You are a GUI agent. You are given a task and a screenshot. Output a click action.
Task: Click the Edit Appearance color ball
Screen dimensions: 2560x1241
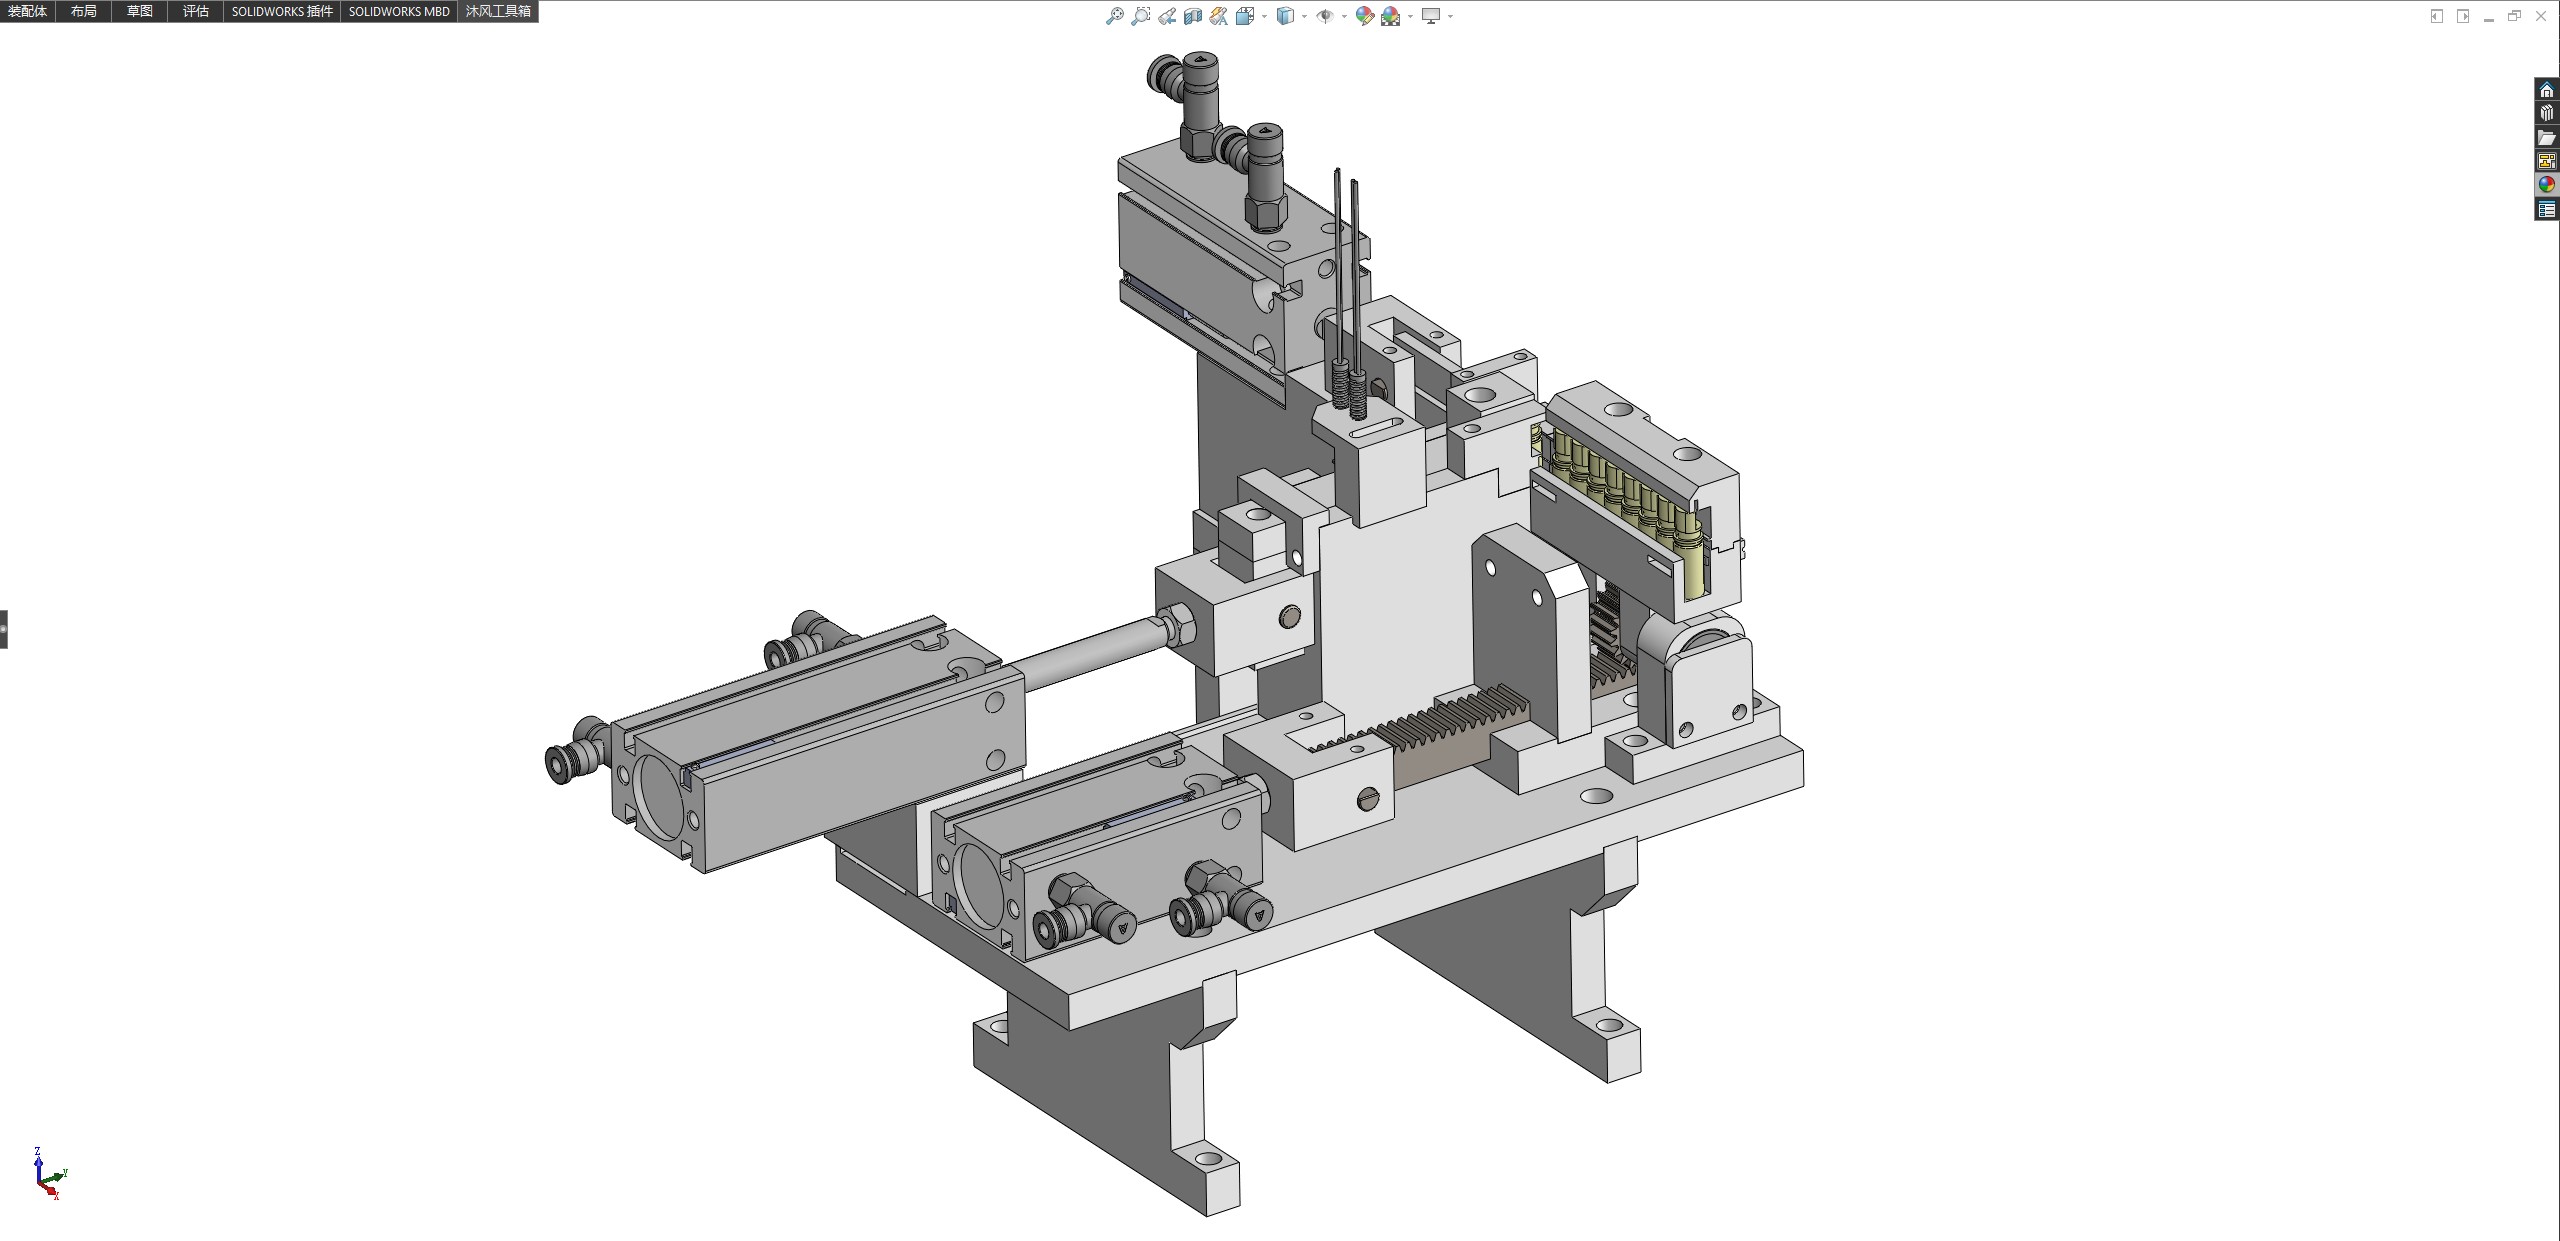click(x=1364, y=16)
